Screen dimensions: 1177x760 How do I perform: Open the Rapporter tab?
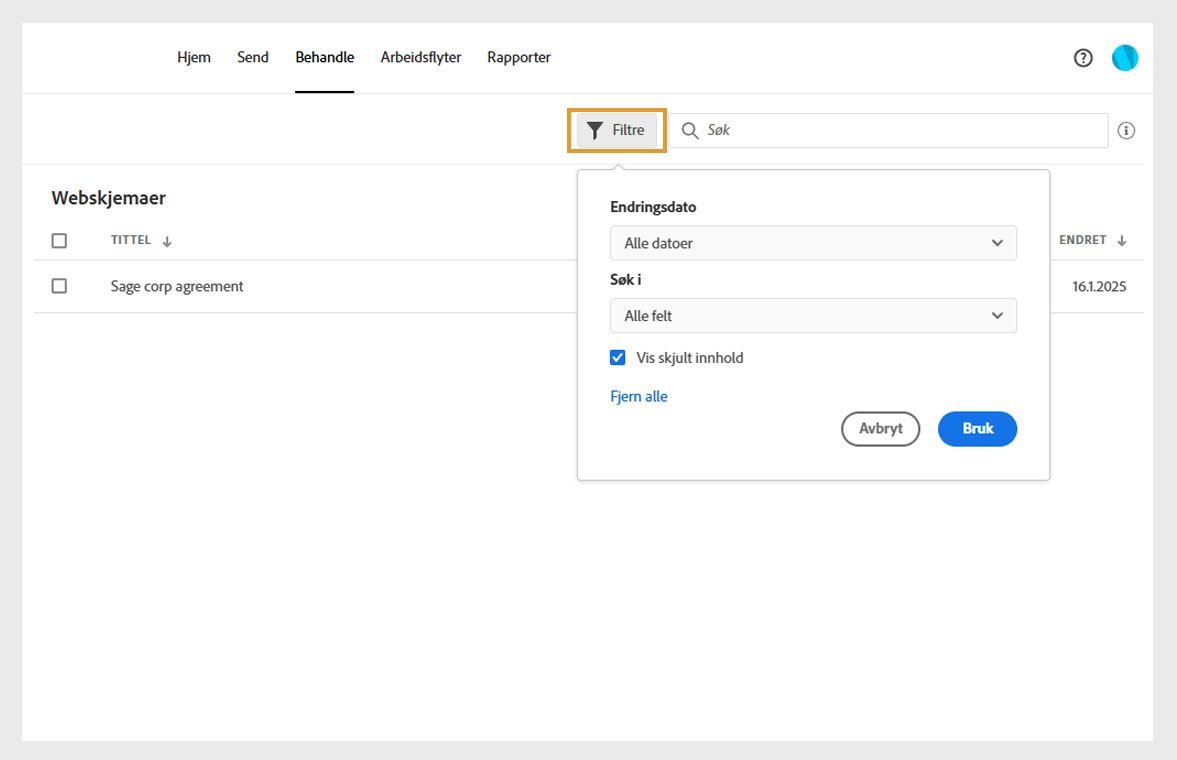518,57
